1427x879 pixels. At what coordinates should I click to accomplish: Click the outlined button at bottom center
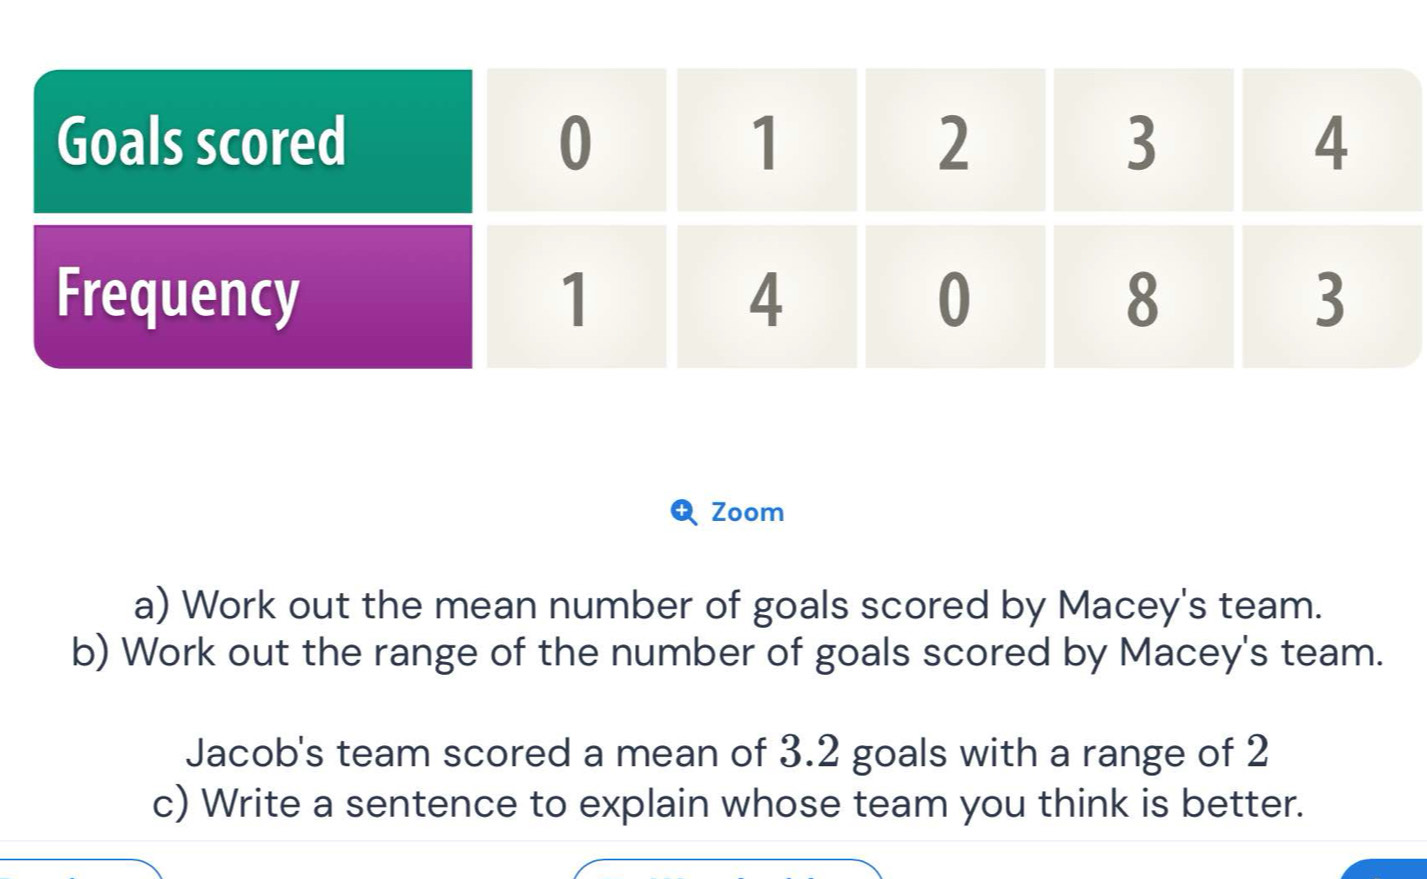pyautogui.click(x=728, y=874)
